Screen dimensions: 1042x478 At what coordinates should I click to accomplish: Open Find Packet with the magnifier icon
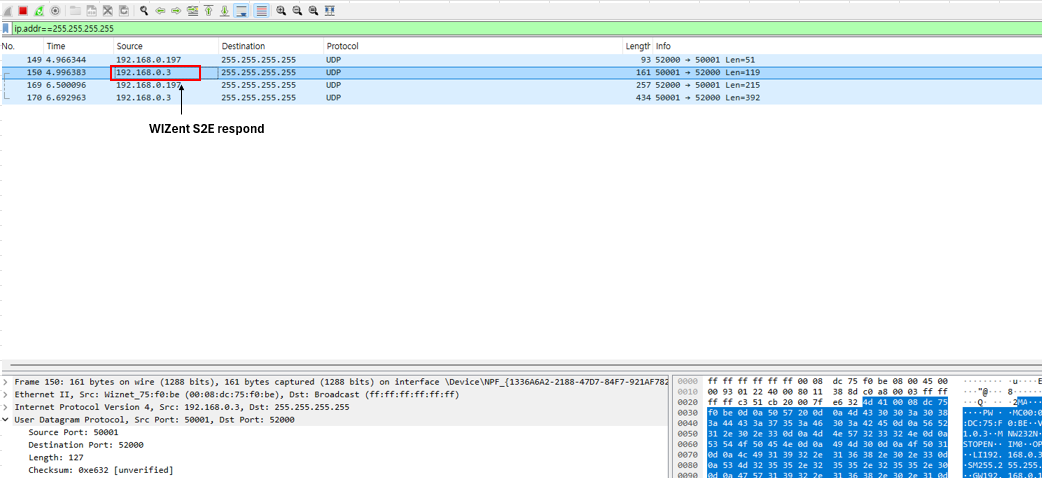[144, 11]
